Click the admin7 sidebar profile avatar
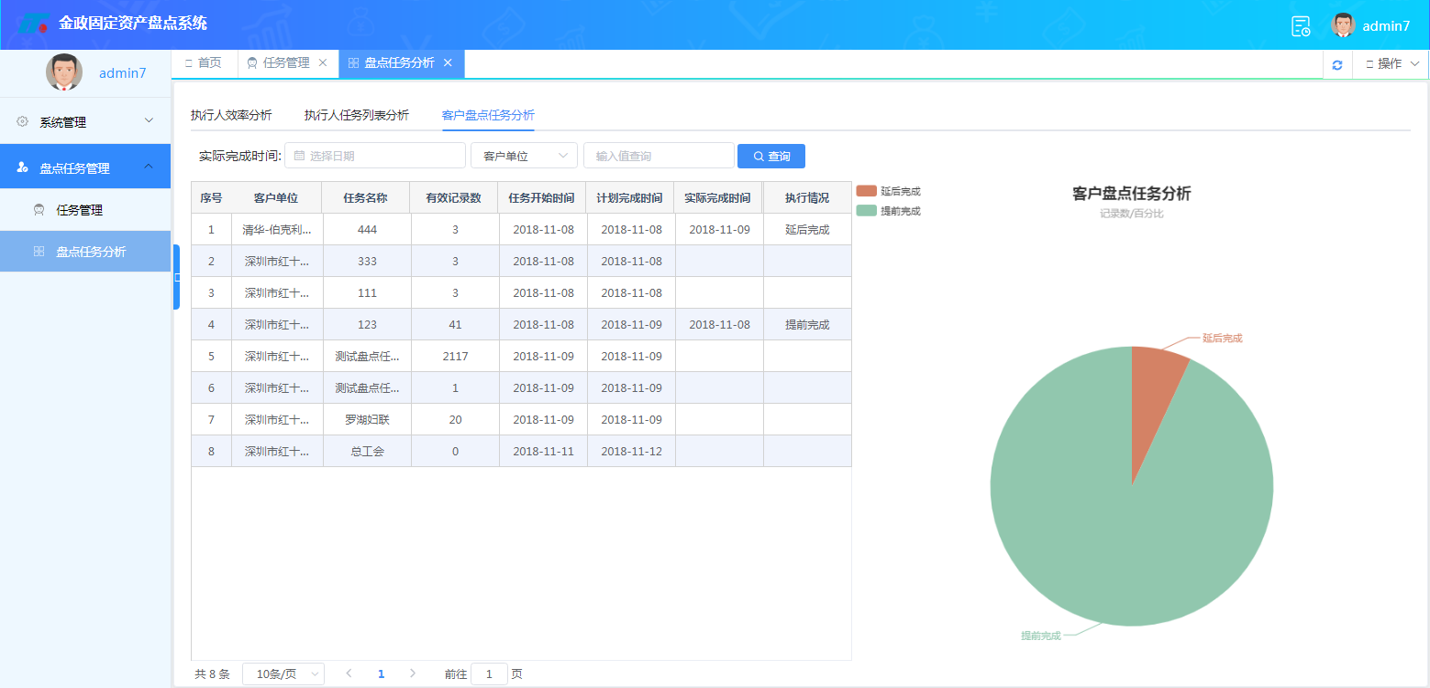1430x688 pixels. pyautogui.click(x=65, y=73)
